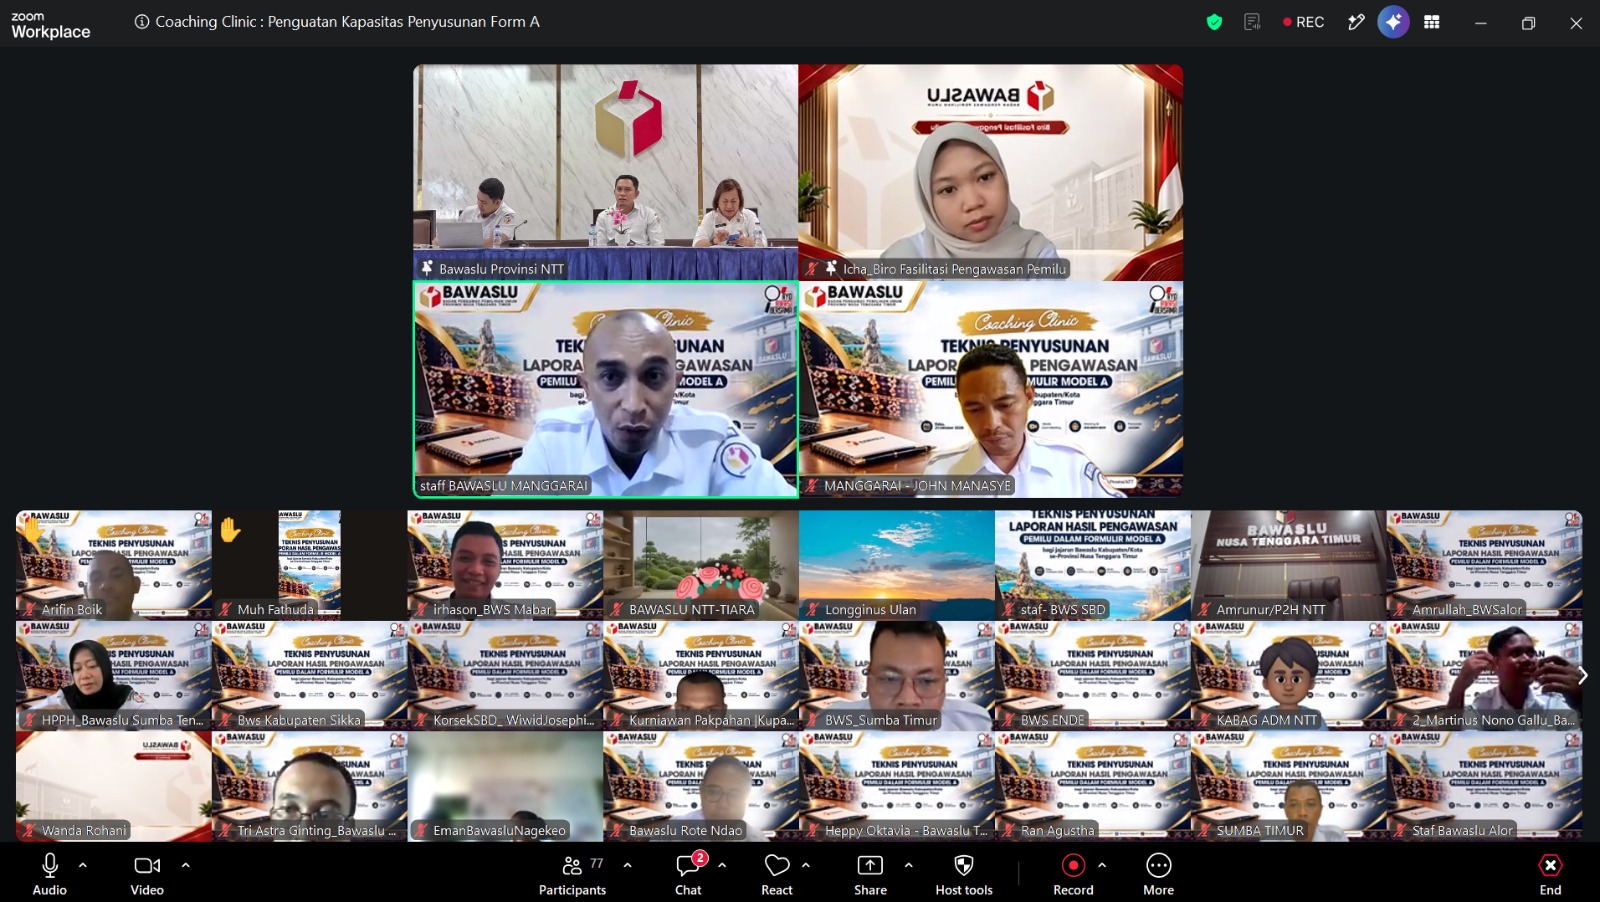Expand the recording options caret
The image size is (1600, 902).
(x=1102, y=865)
